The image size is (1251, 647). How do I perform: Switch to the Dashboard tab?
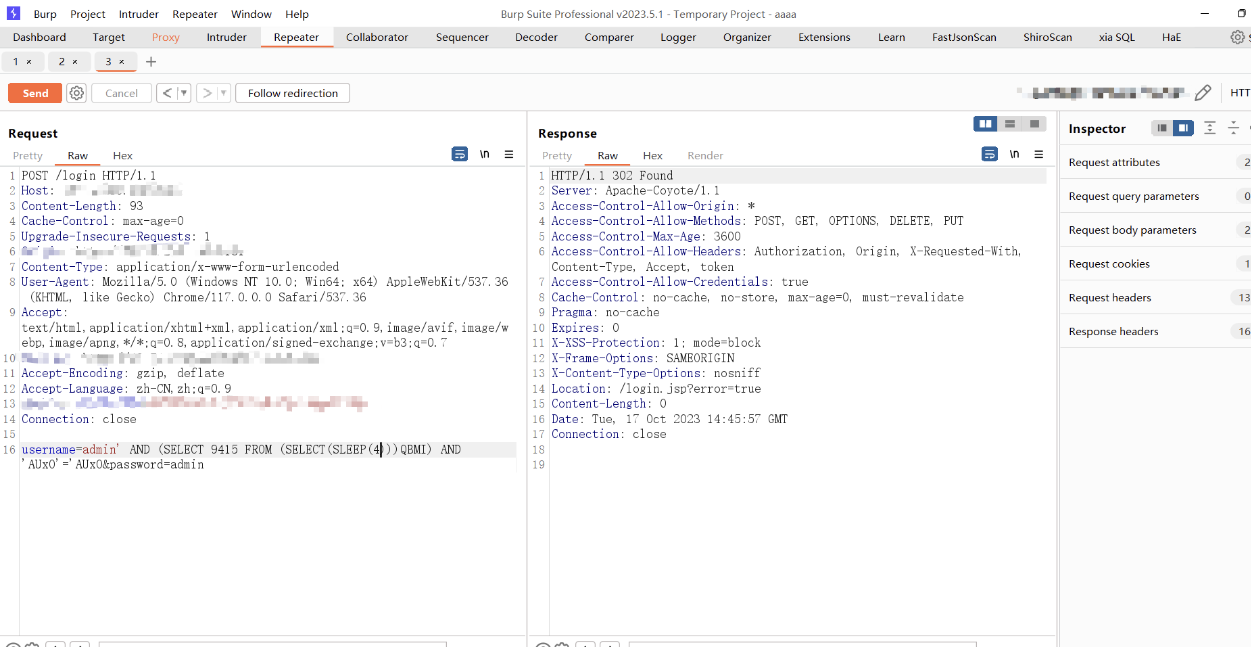pyautogui.click(x=40, y=37)
